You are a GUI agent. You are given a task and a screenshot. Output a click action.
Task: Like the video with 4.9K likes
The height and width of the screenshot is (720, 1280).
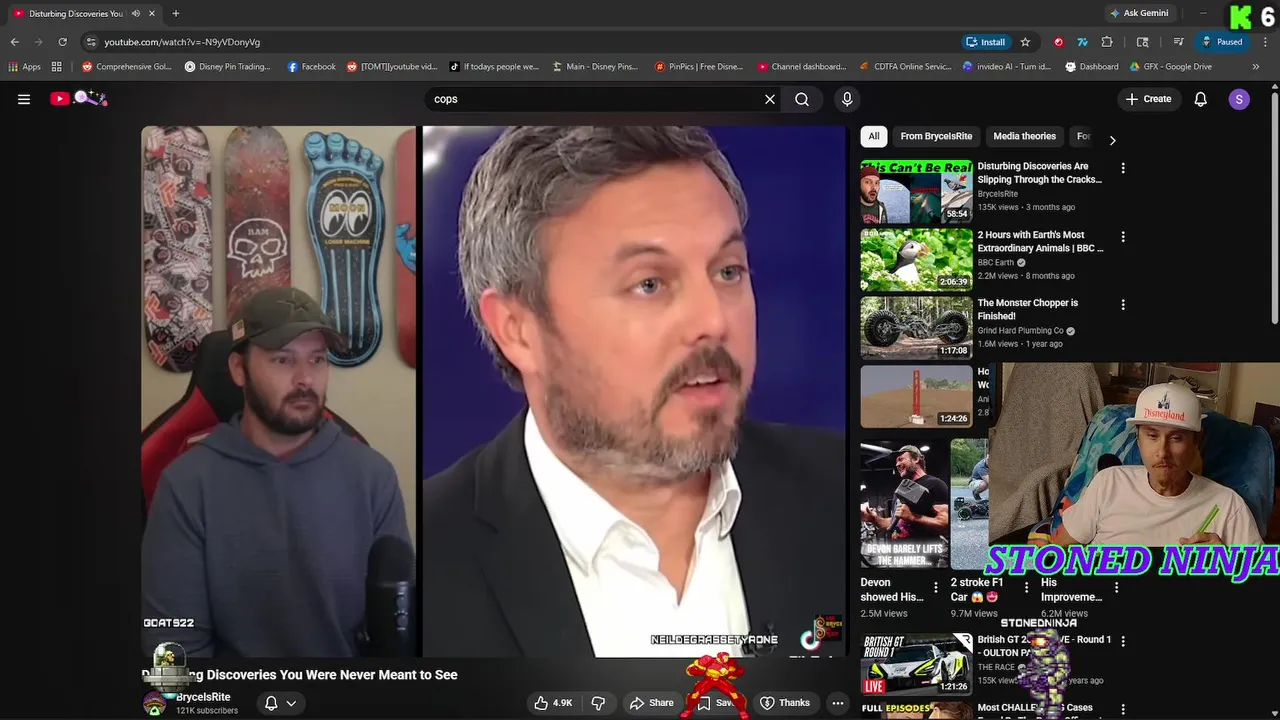553,703
